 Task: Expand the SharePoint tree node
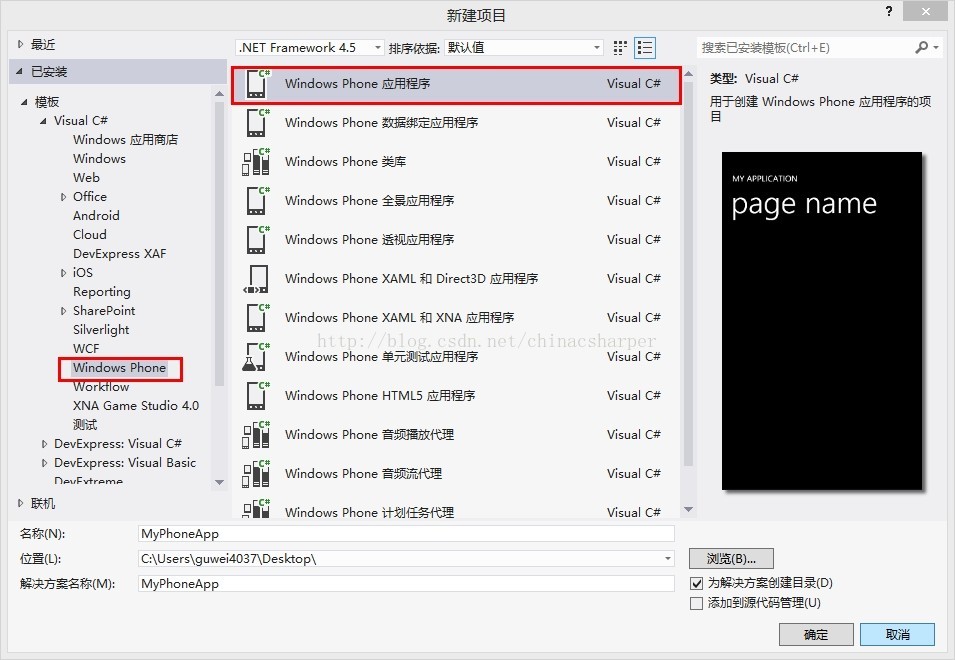click(x=63, y=311)
